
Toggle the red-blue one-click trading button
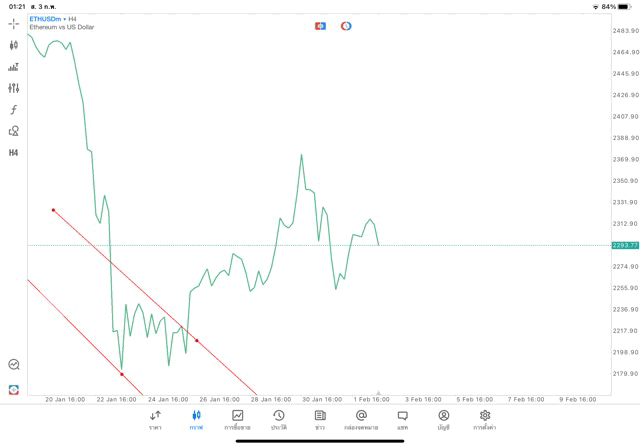point(321,26)
